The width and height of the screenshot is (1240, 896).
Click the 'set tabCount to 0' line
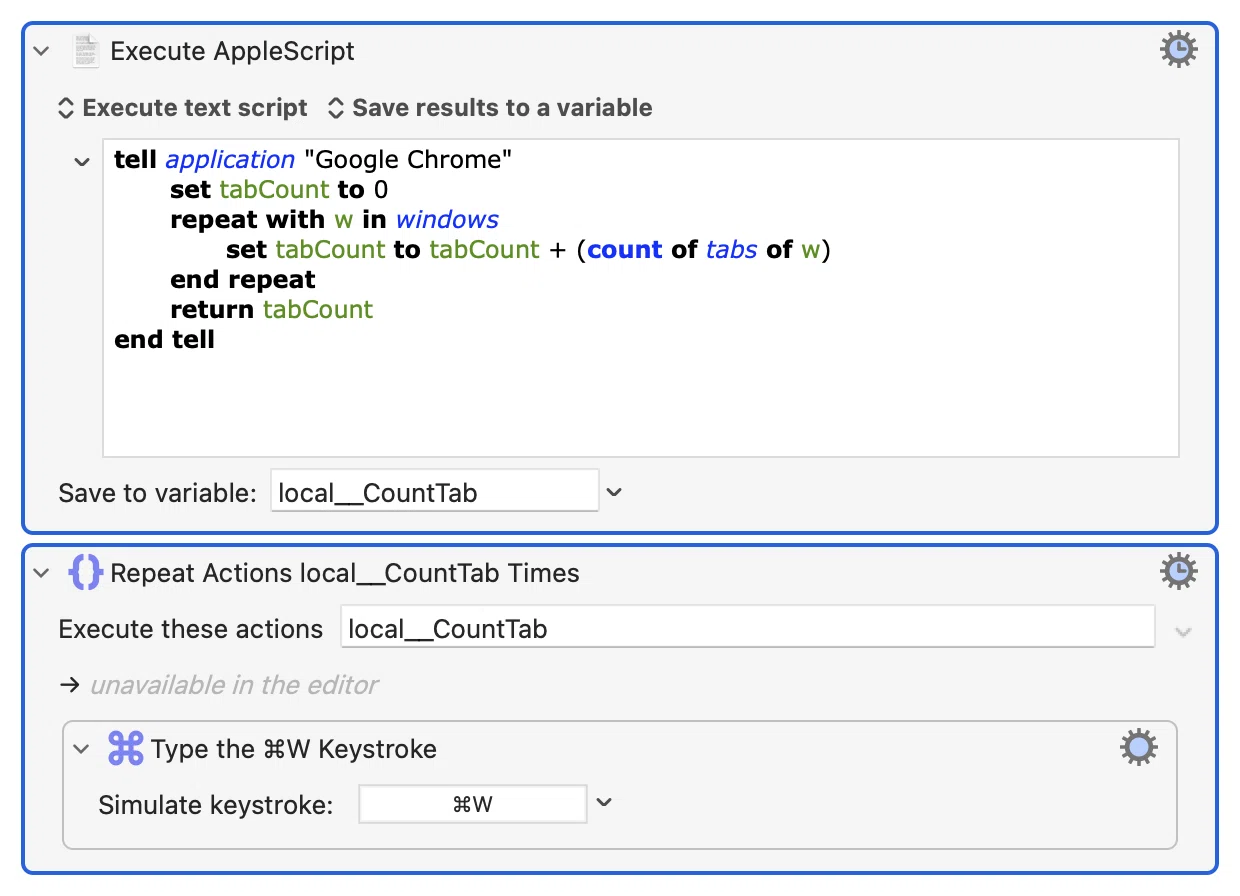click(279, 190)
